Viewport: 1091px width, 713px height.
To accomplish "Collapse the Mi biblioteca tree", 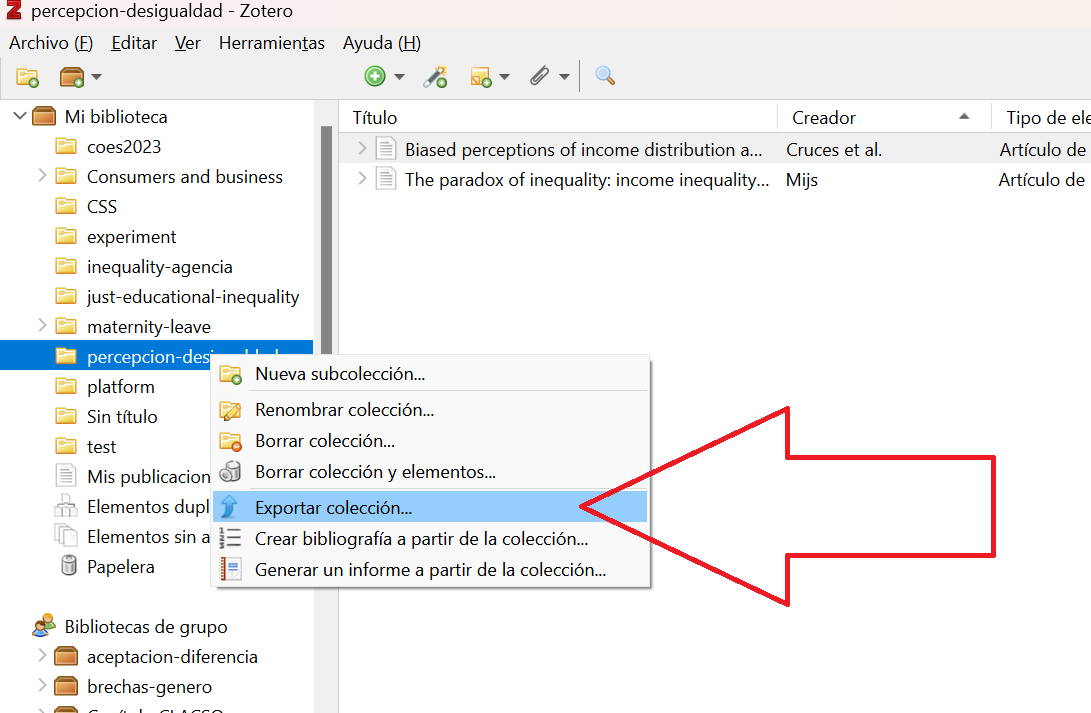I will [20, 117].
